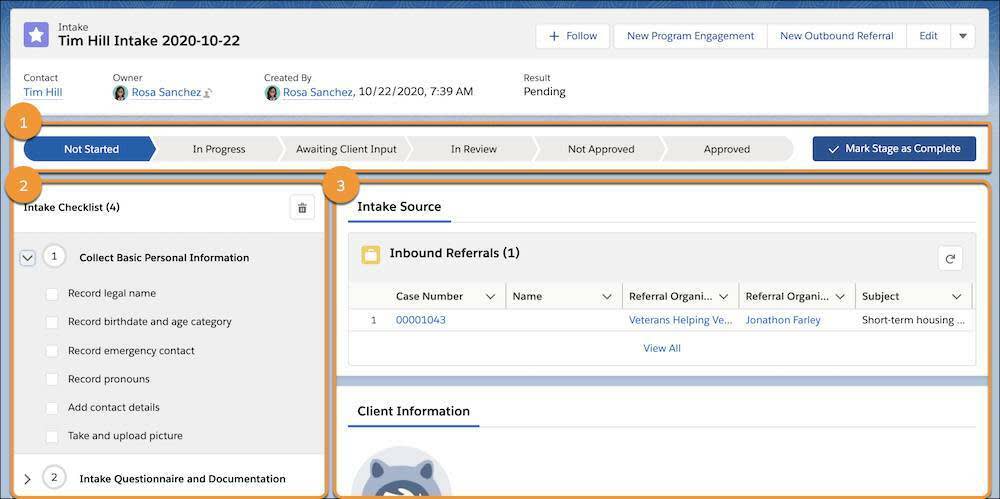1000x499 pixels.
Task: Collapse Collect Basic Personal Information section
Action: click(27, 258)
